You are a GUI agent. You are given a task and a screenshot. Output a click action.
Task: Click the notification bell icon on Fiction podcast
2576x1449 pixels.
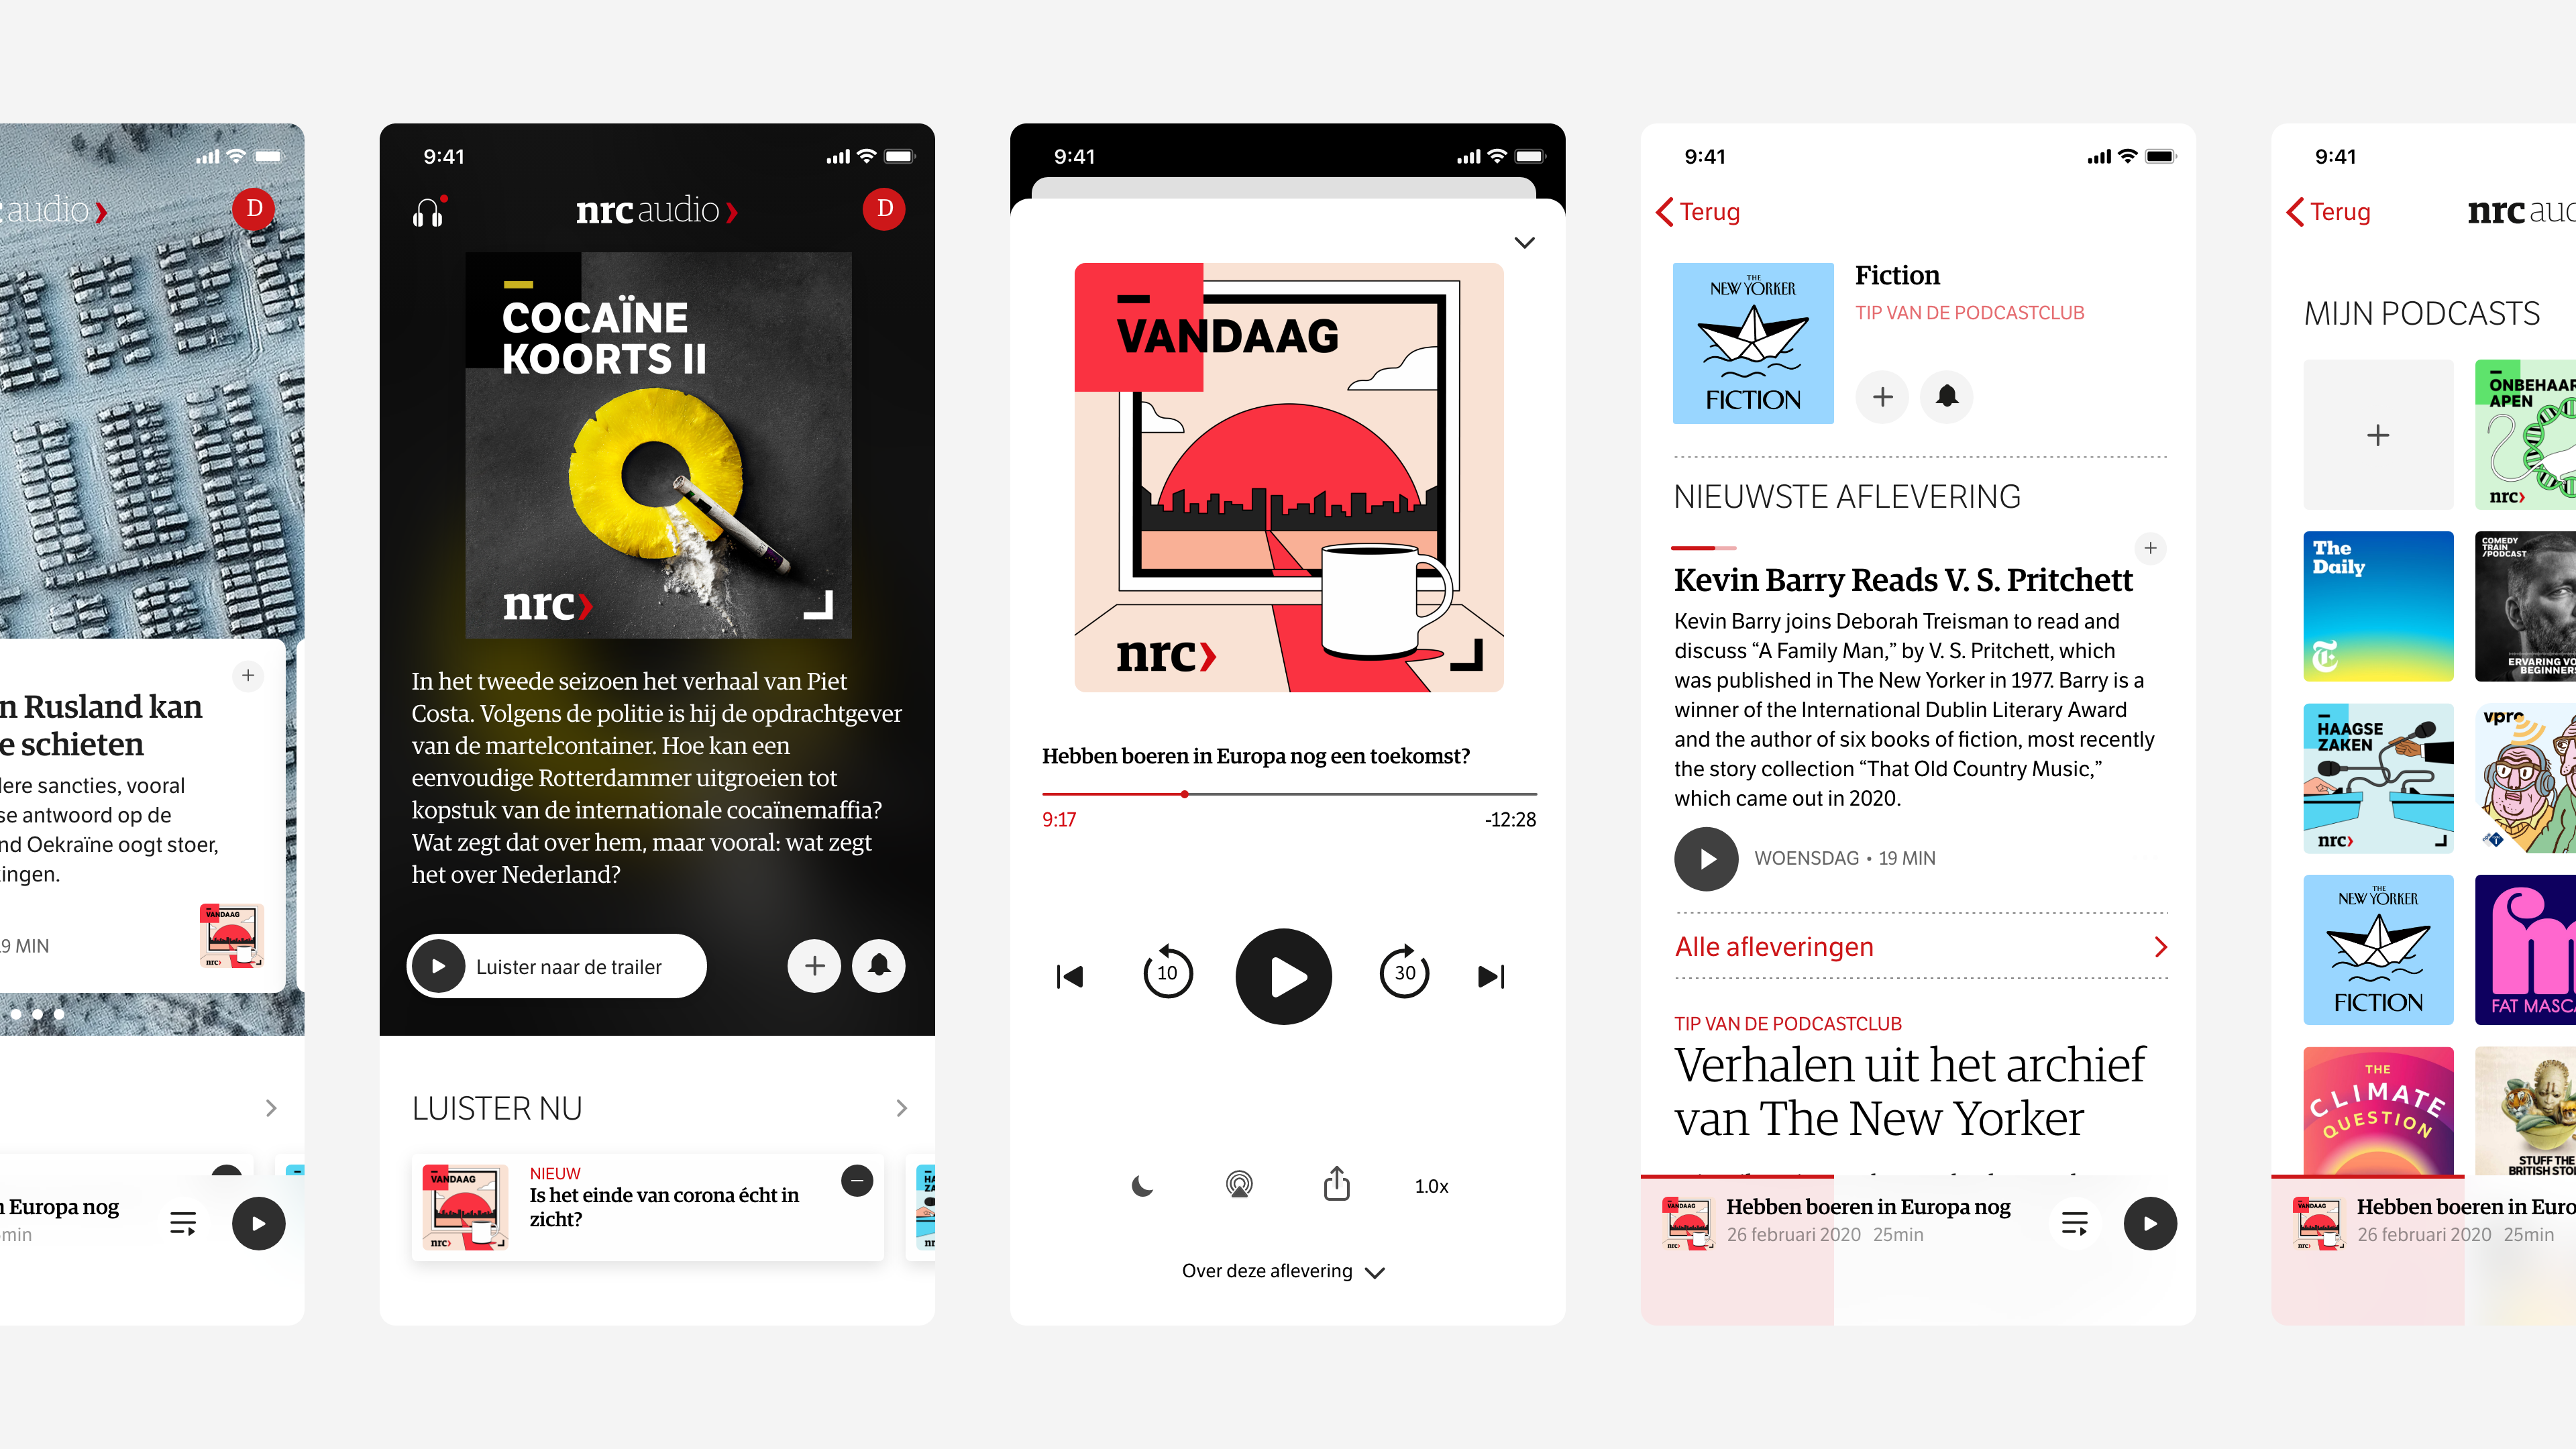click(1949, 396)
